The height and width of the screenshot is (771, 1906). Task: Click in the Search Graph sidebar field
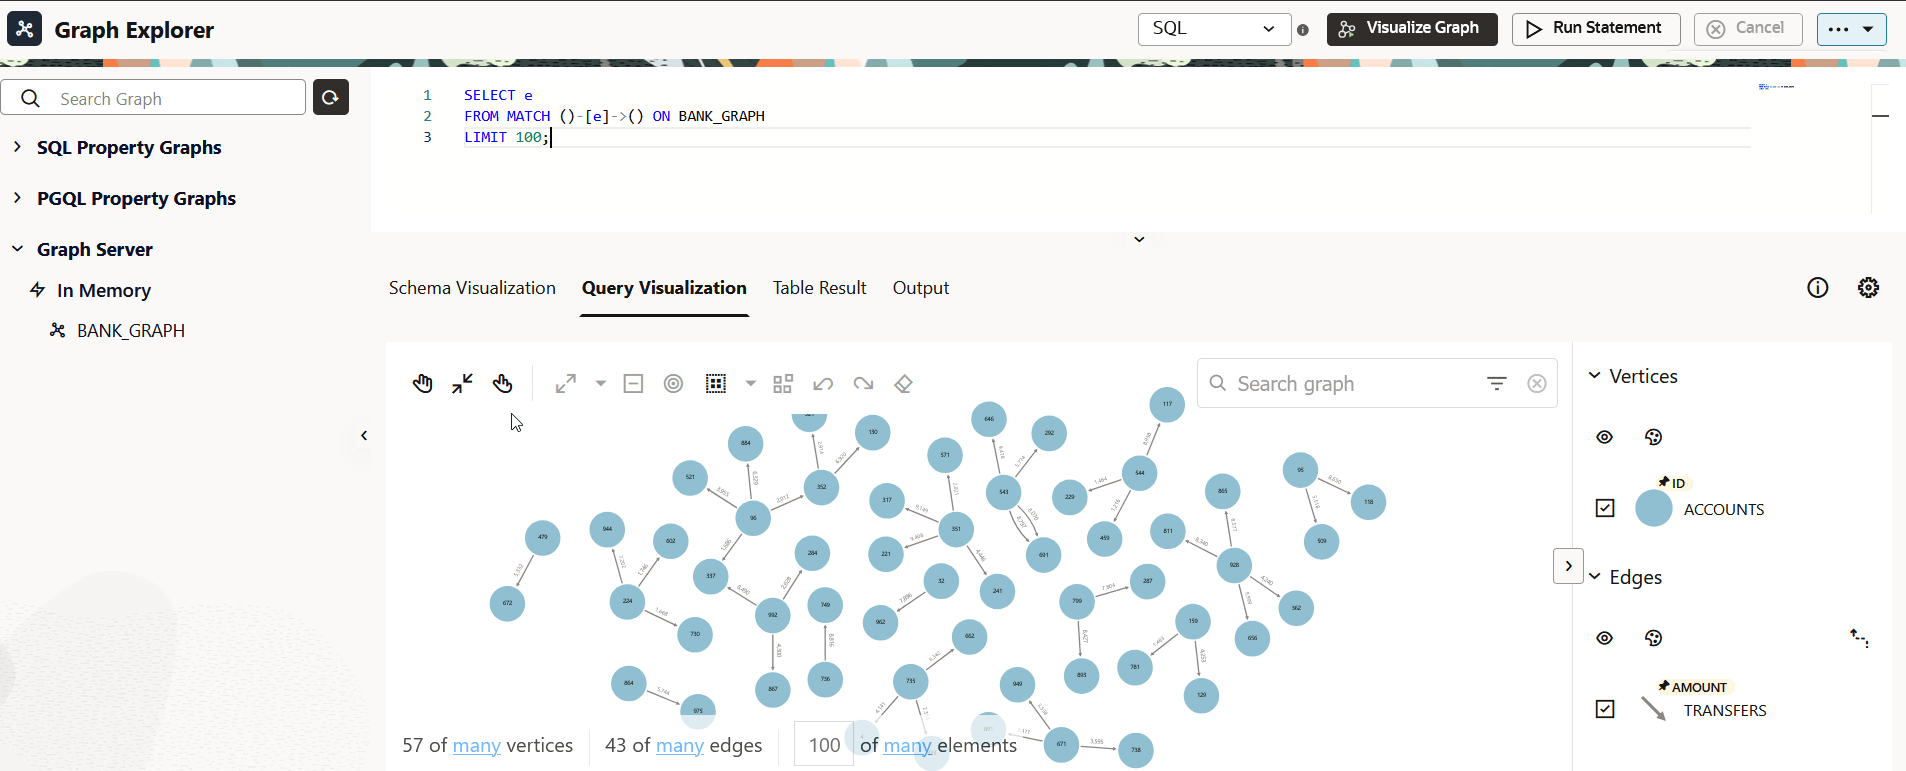click(153, 98)
